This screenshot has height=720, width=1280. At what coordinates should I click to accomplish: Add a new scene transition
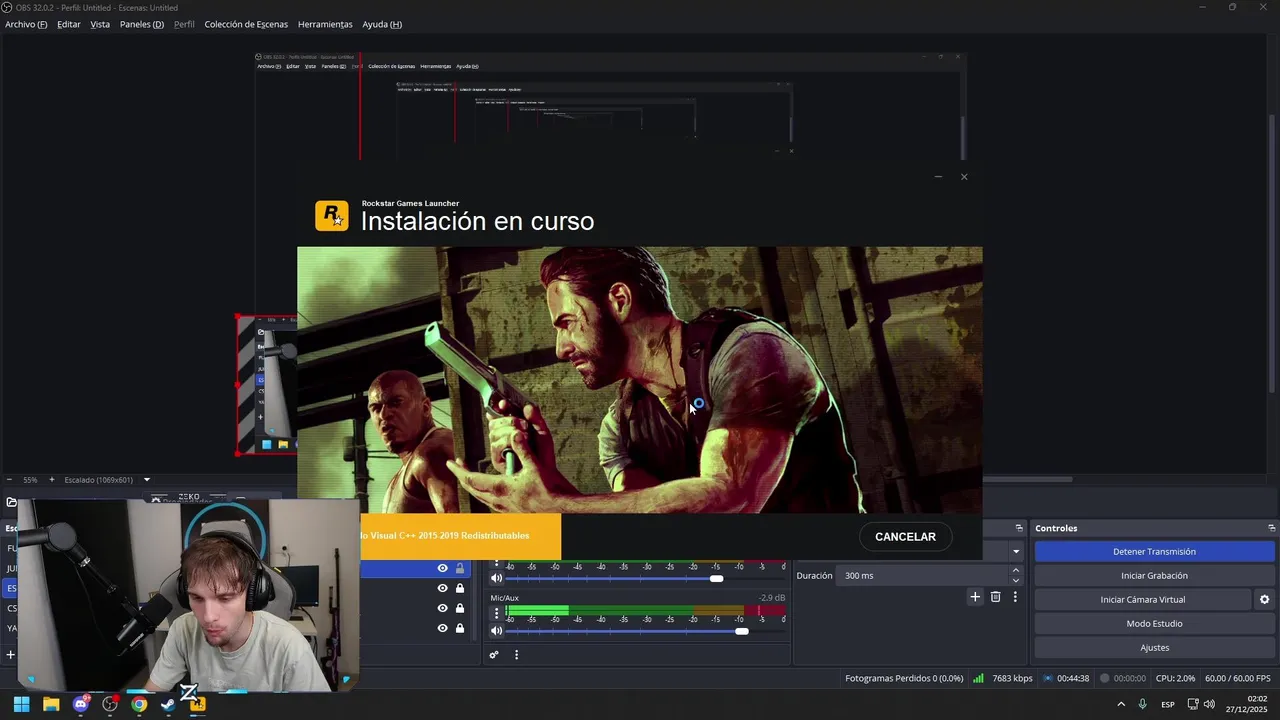975,597
